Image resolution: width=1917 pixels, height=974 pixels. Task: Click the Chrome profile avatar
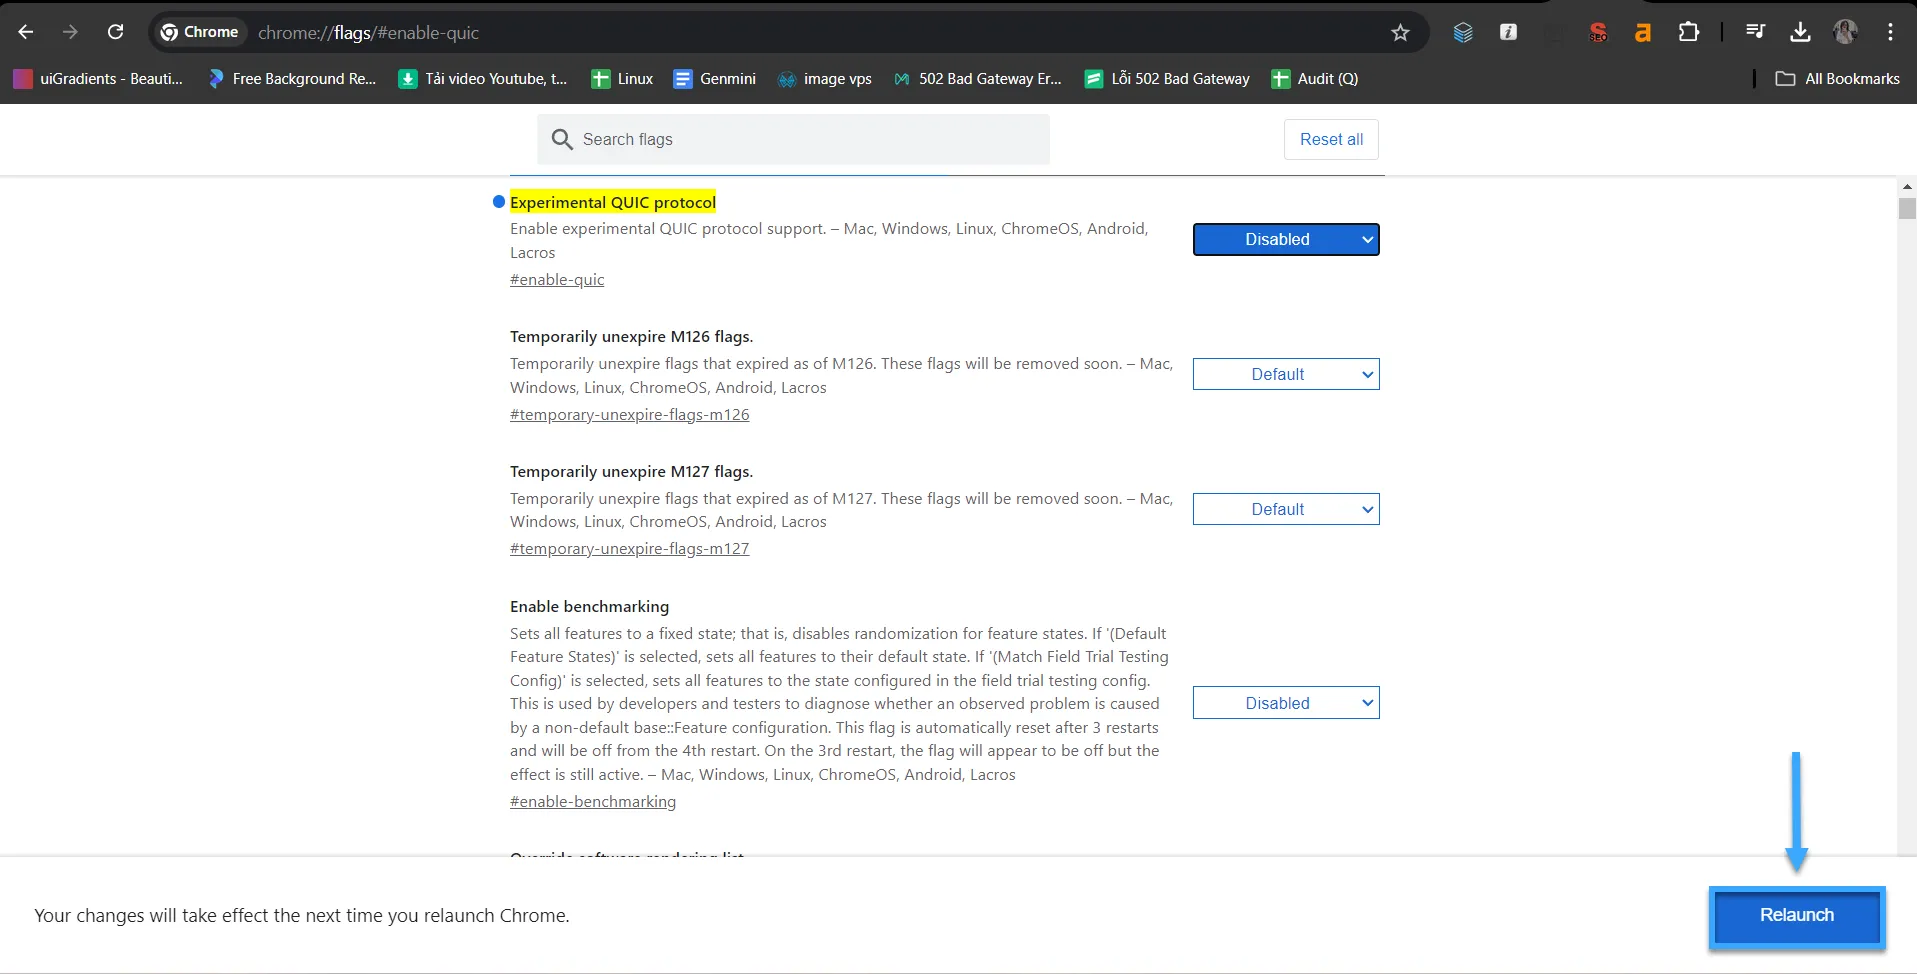pyautogui.click(x=1846, y=31)
